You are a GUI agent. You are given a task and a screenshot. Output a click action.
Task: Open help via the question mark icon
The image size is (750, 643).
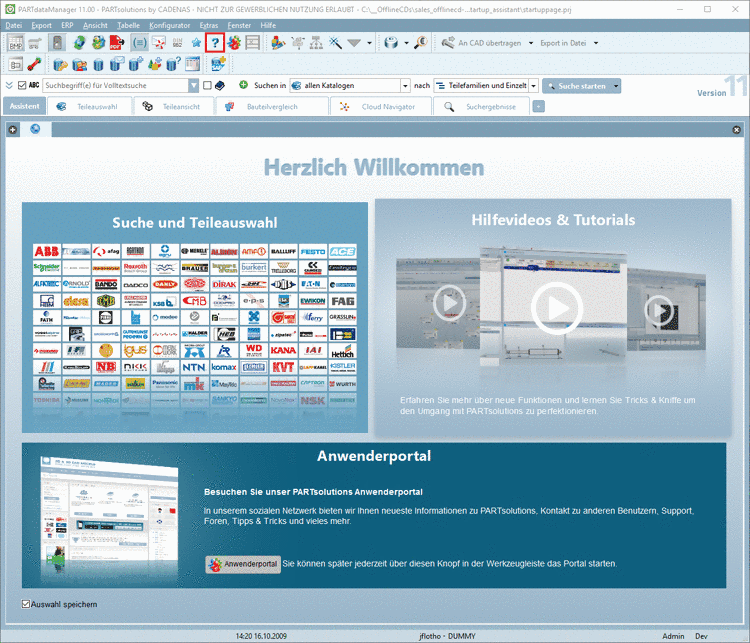[x=215, y=43]
